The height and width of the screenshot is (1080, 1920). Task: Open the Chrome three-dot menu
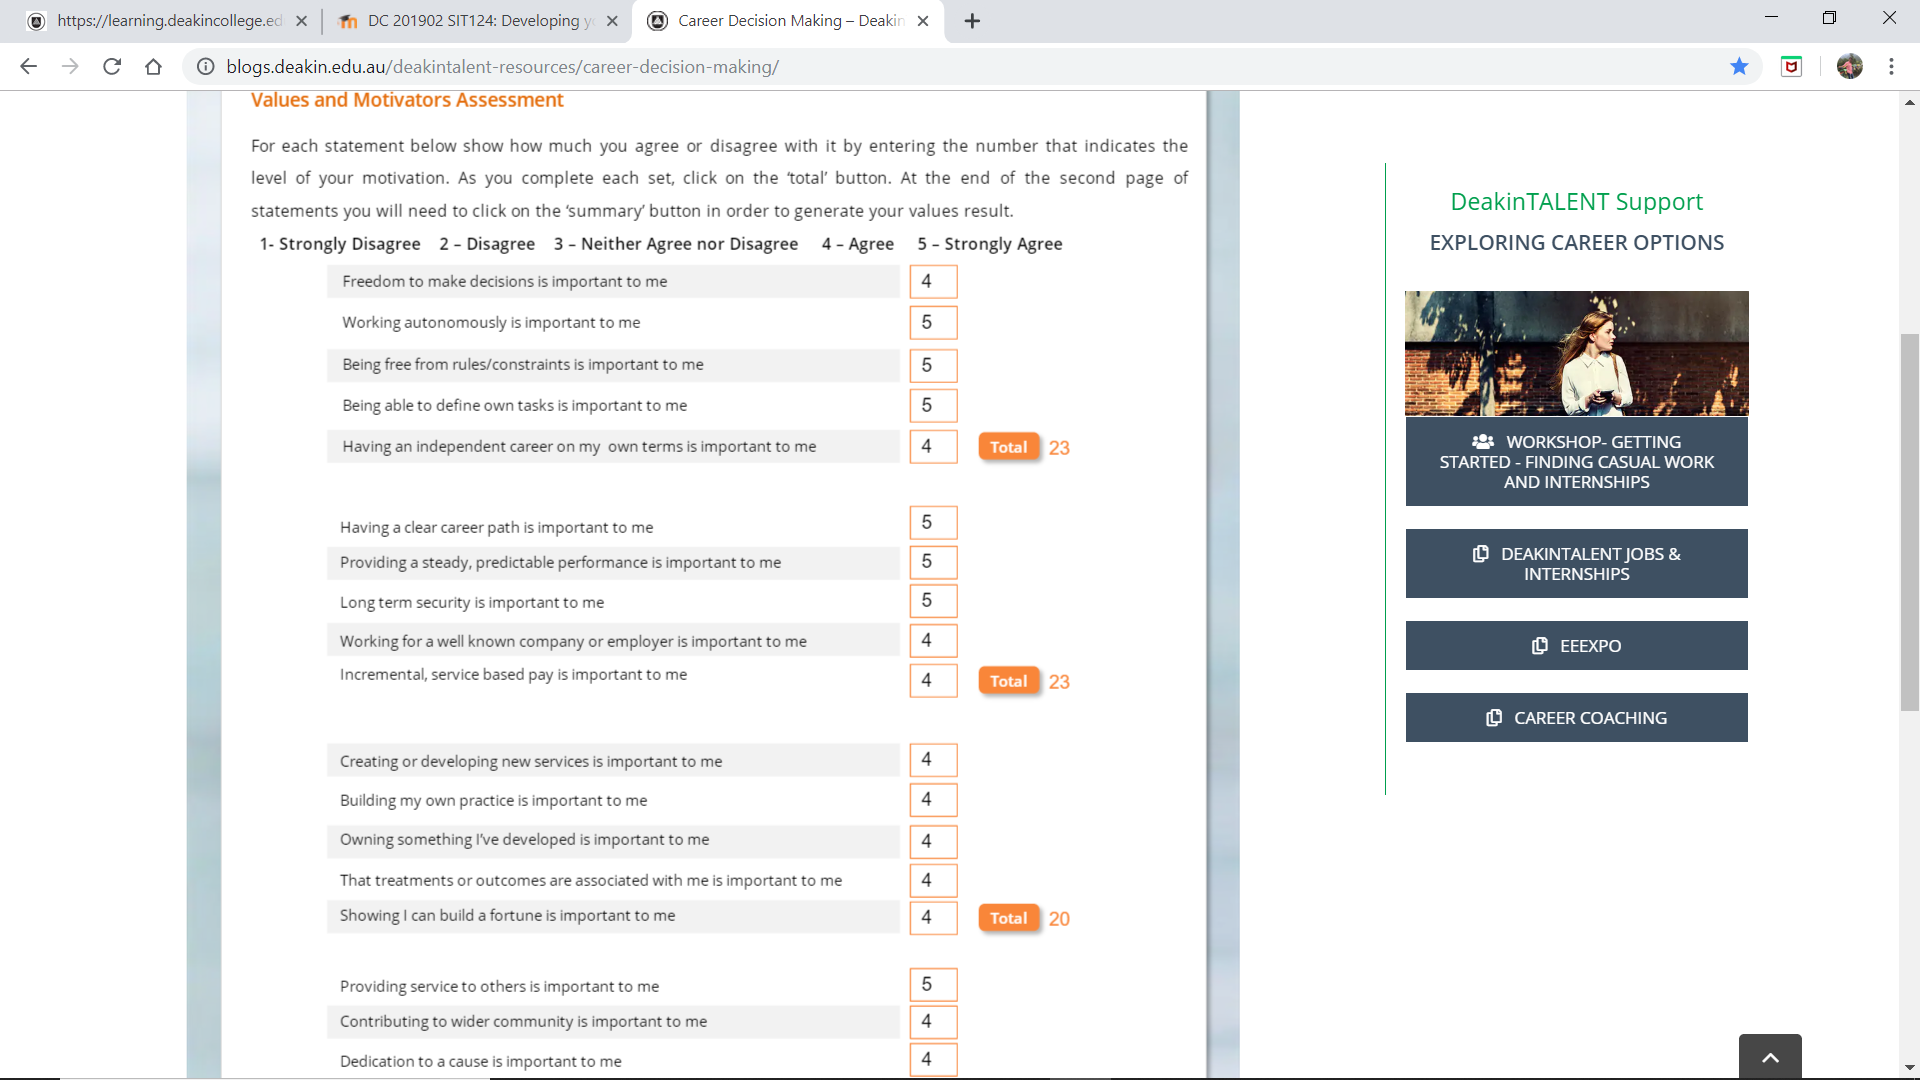point(1891,66)
